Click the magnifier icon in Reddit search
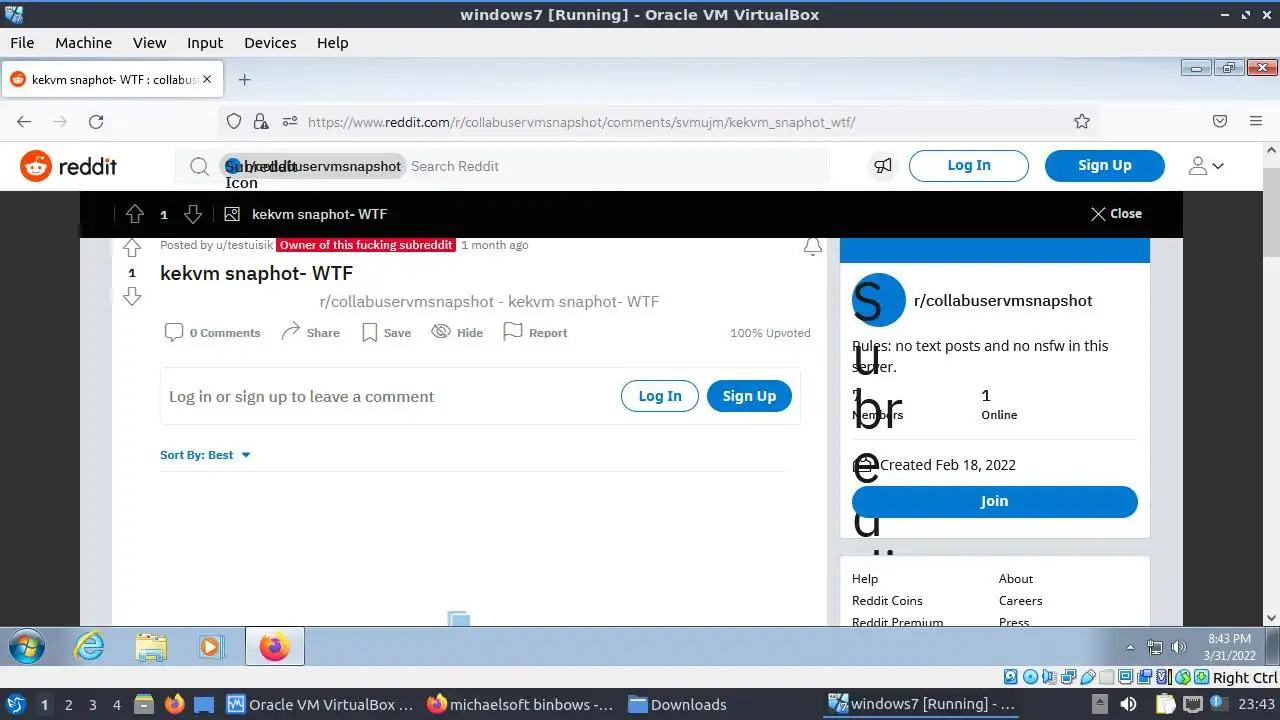 click(199, 166)
